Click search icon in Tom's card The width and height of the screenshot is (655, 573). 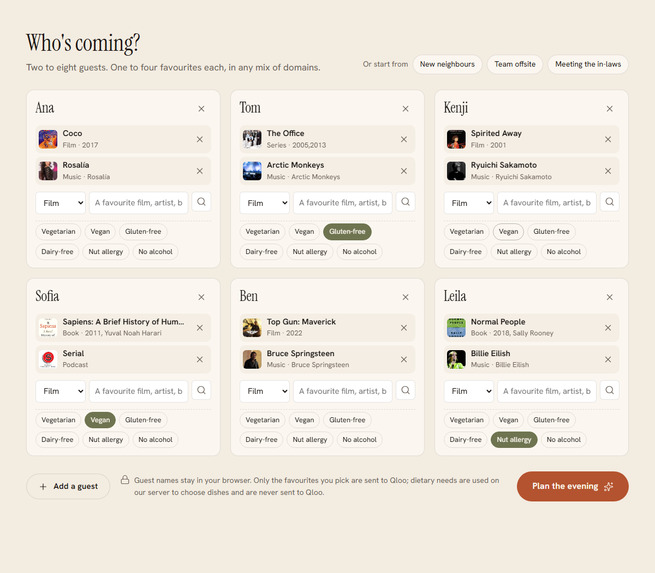click(x=405, y=202)
